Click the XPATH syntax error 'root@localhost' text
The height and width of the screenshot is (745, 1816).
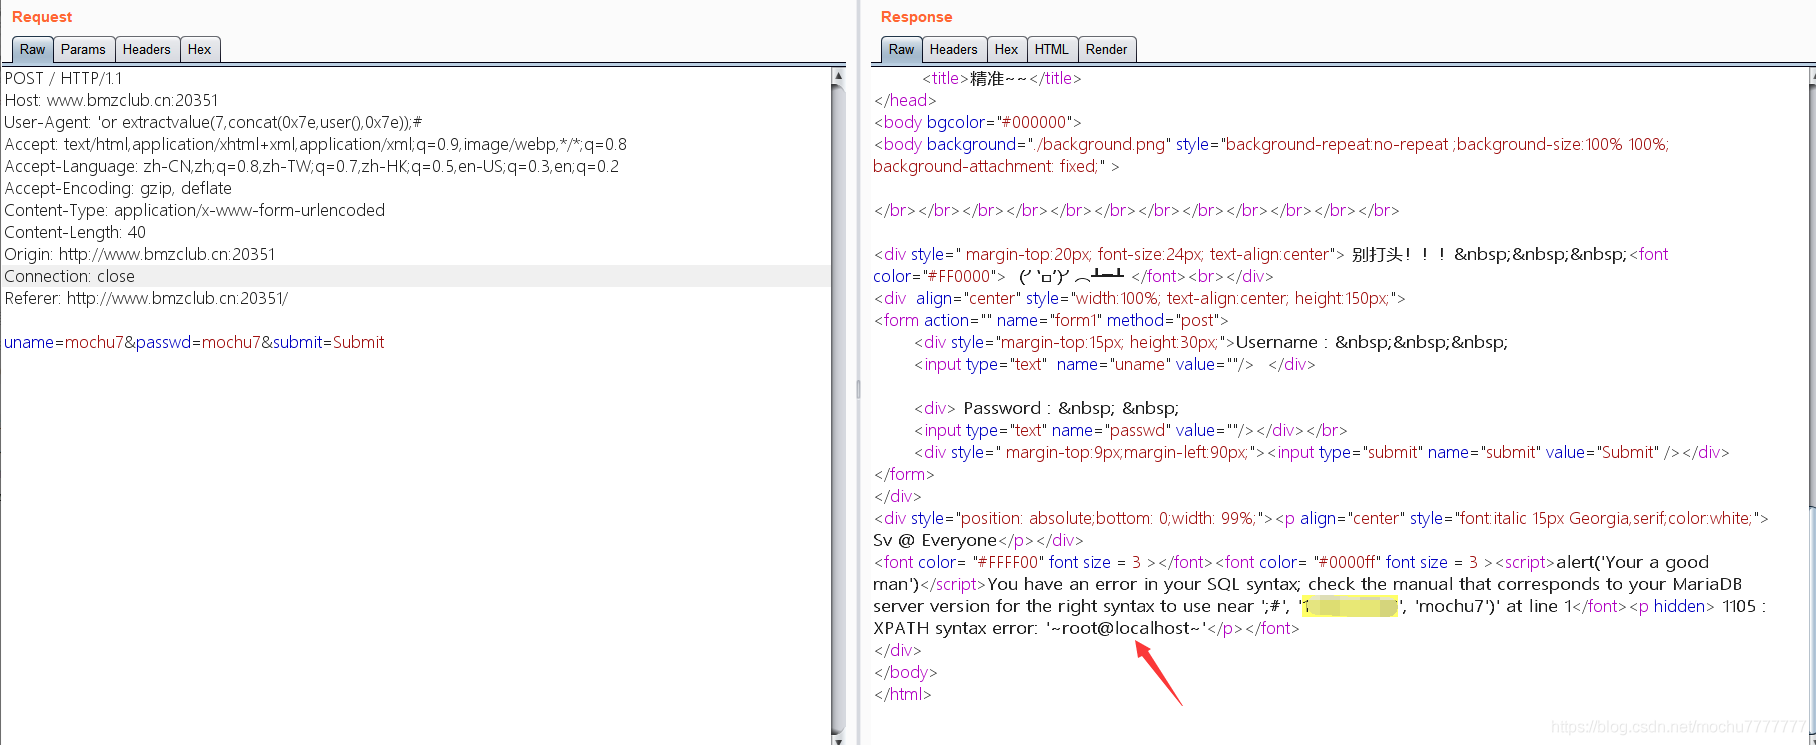click(1127, 628)
